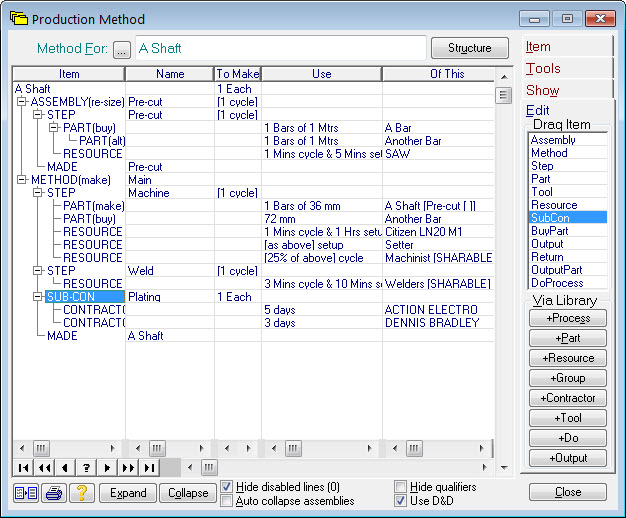The width and height of the screenshot is (626, 518).
Task: Collapse the SUB-CON Plating node
Action: pyautogui.click(x=38, y=297)
